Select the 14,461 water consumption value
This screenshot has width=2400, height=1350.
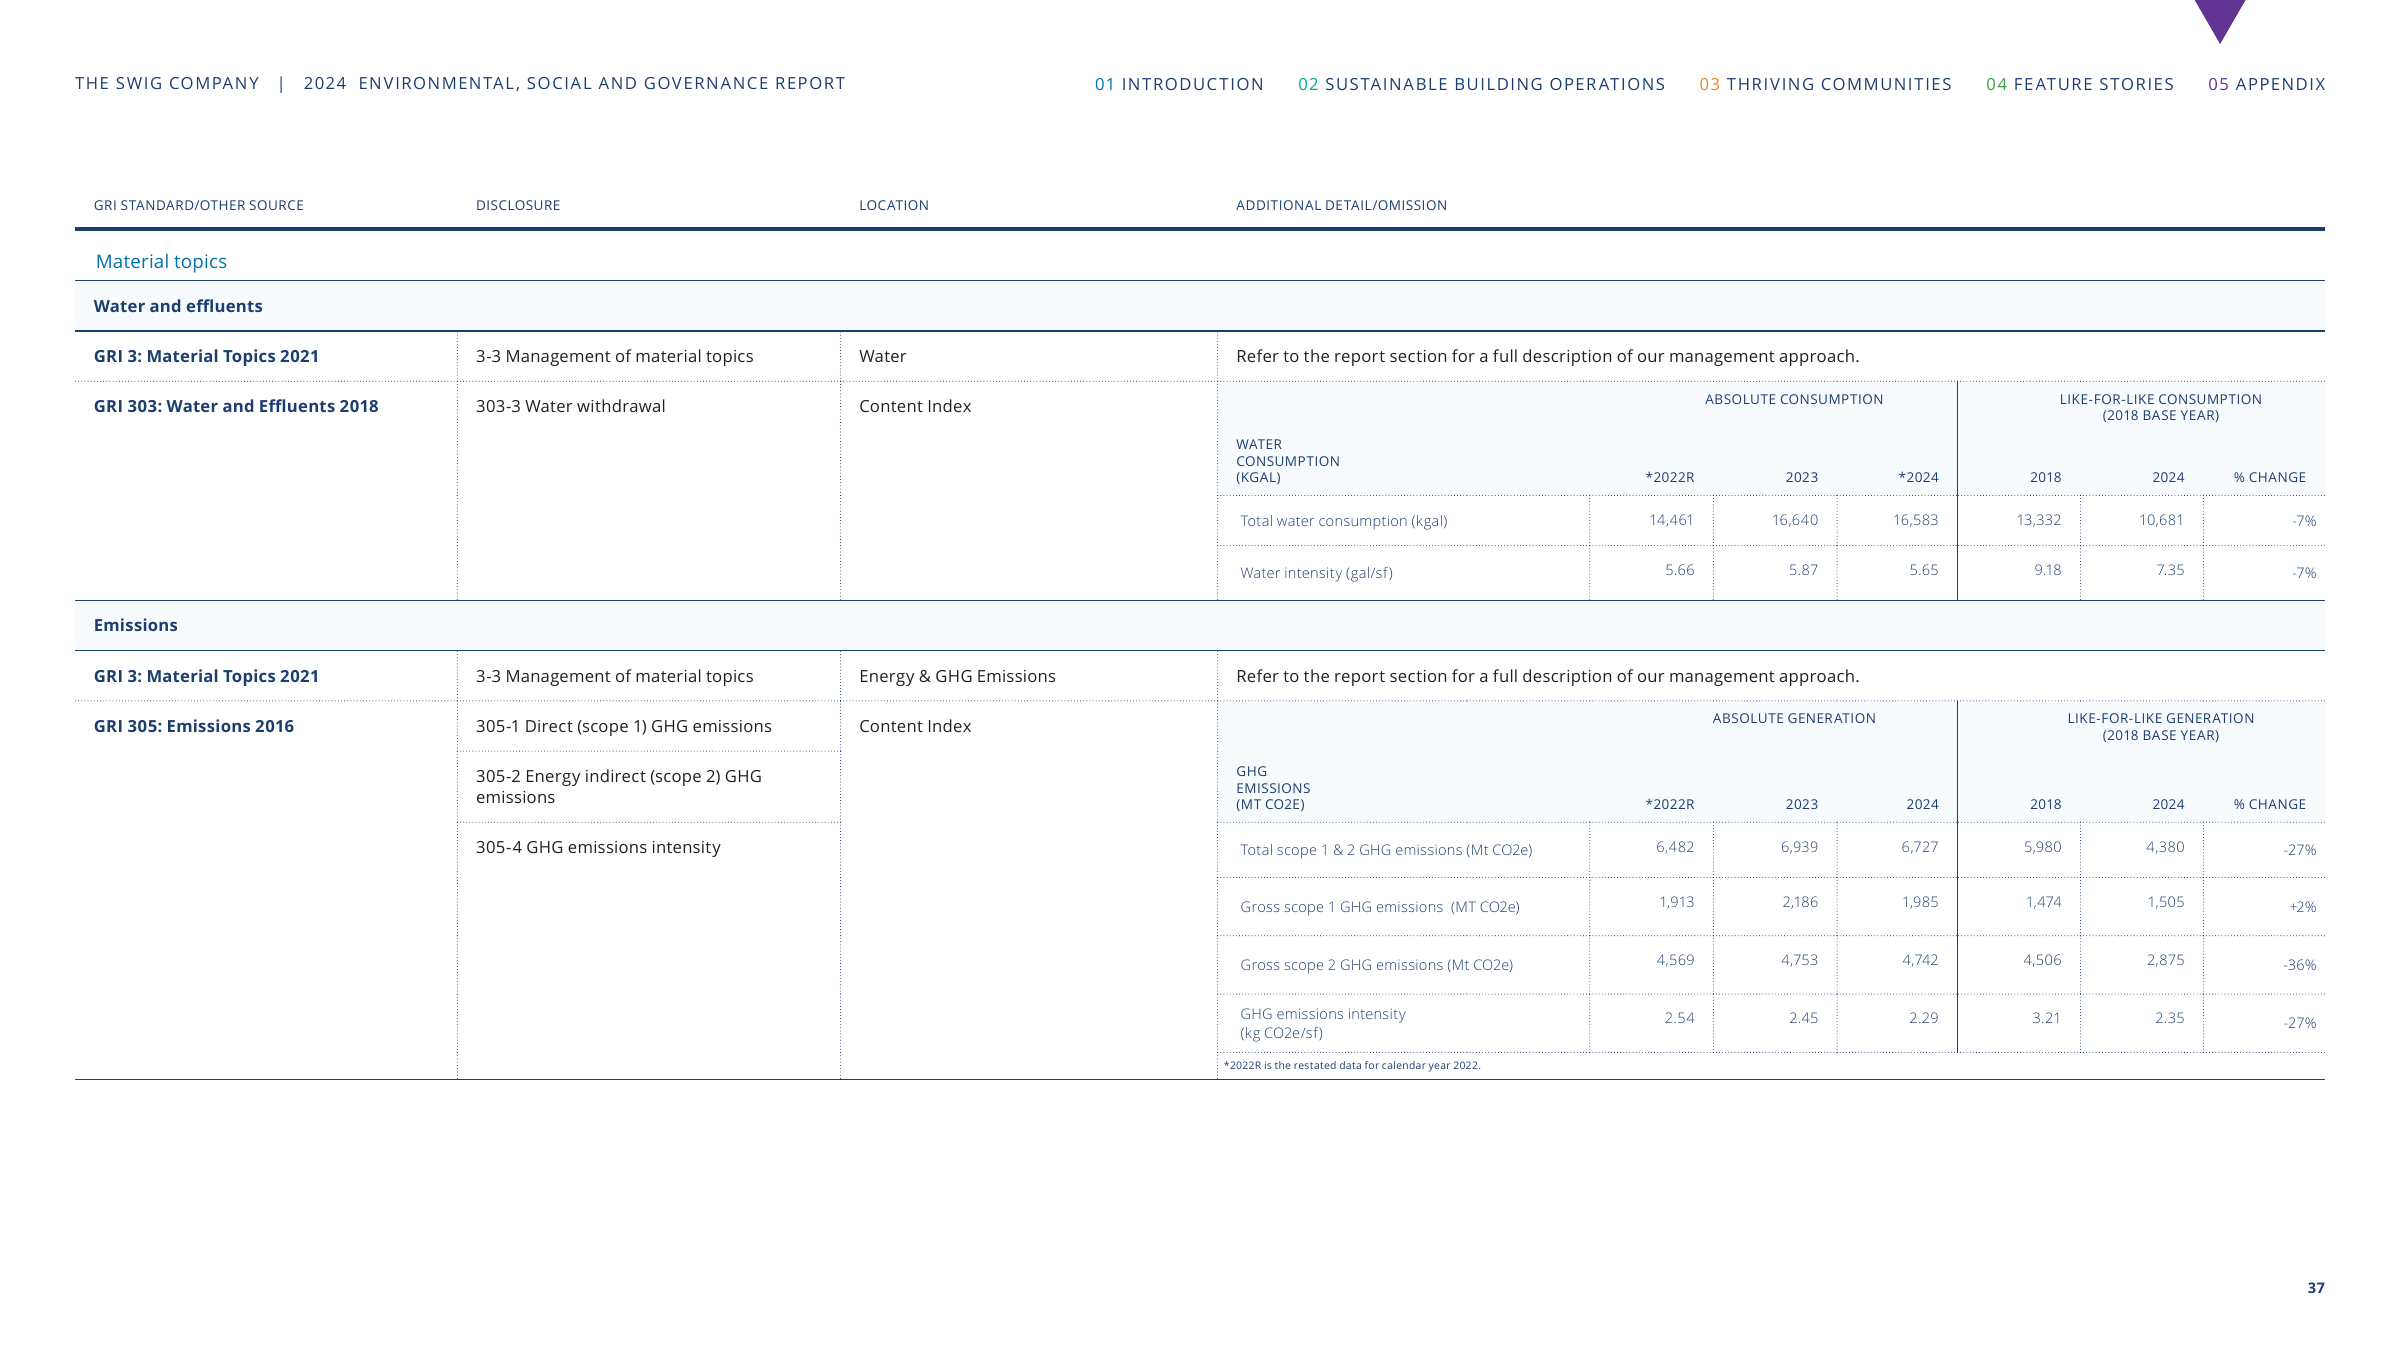coord(1671,520)
